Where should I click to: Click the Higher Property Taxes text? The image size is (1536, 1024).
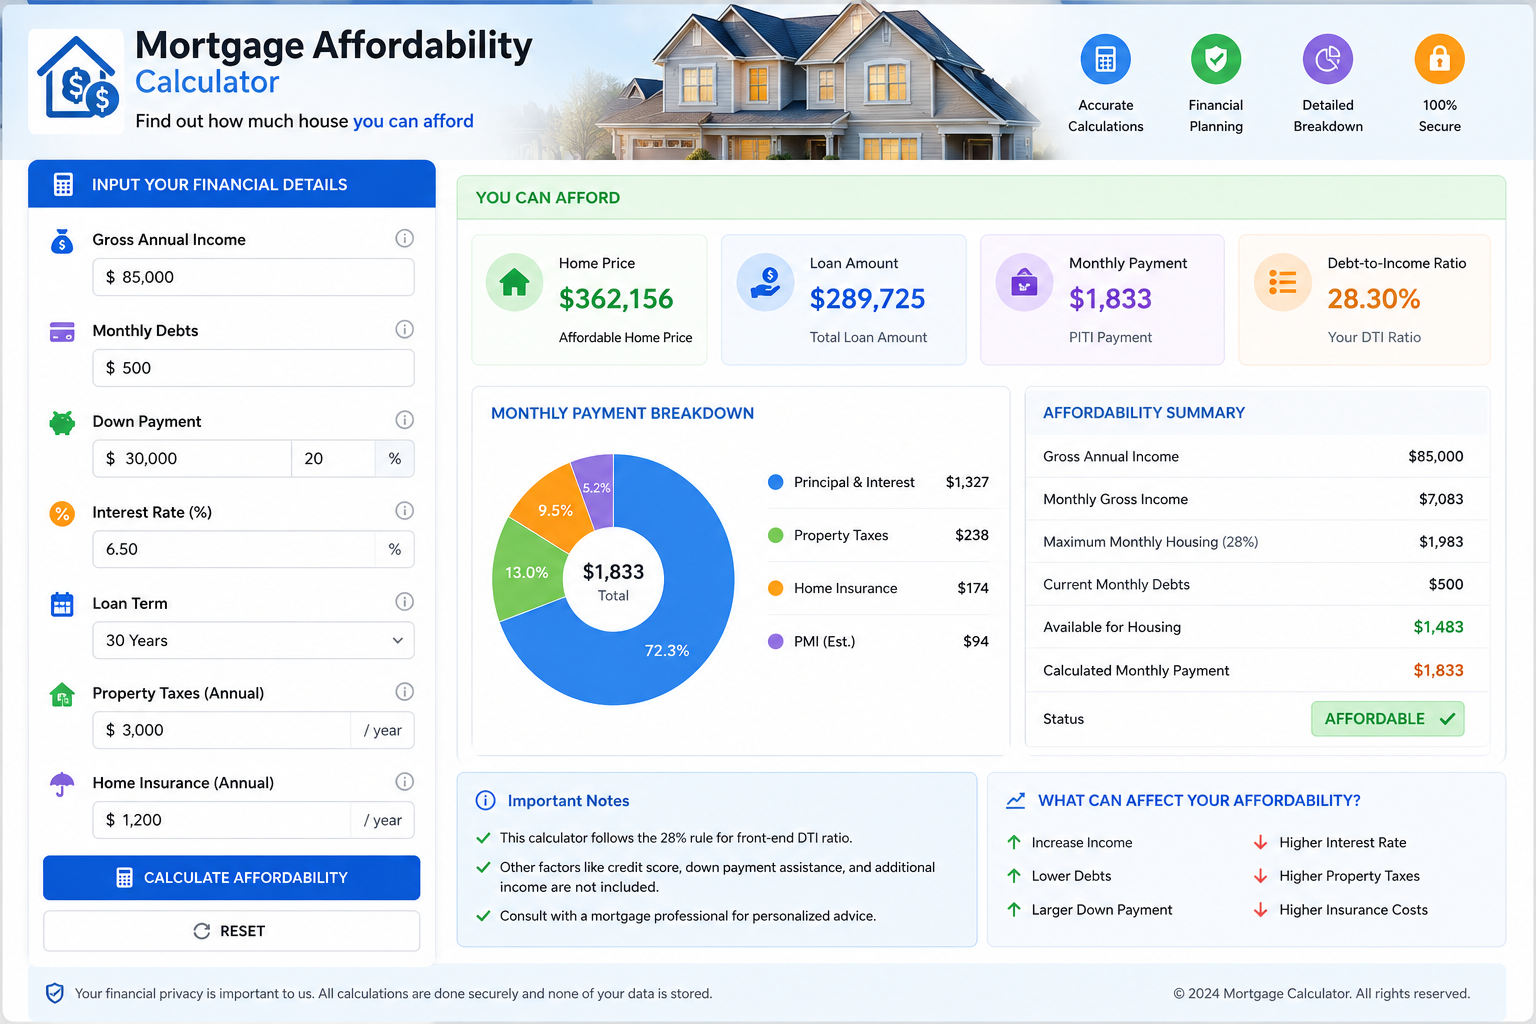coord(1349,876)
